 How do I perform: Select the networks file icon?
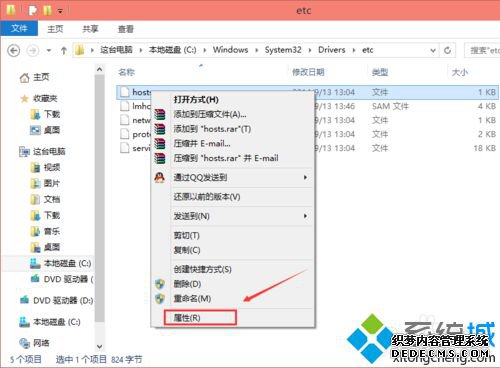click(125, 120)
